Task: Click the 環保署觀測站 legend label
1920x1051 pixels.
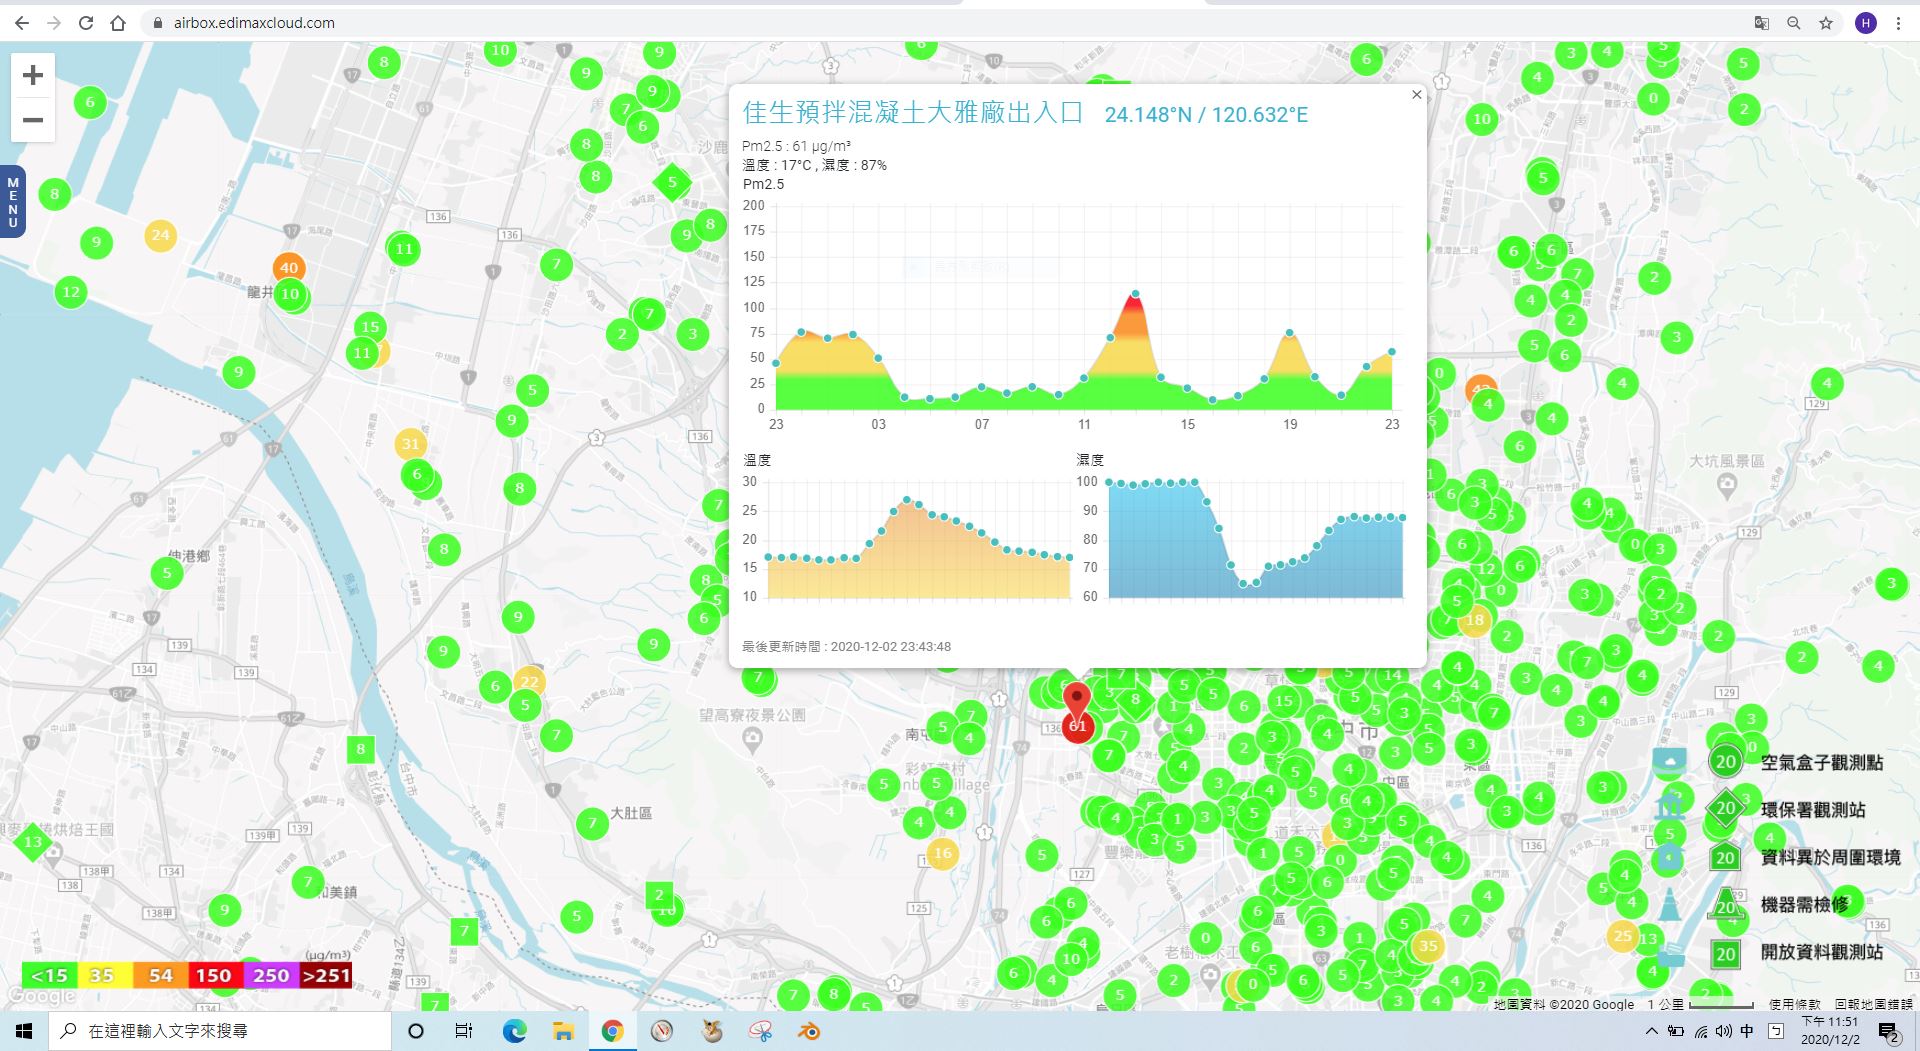Action: (x=1812, y=810)
